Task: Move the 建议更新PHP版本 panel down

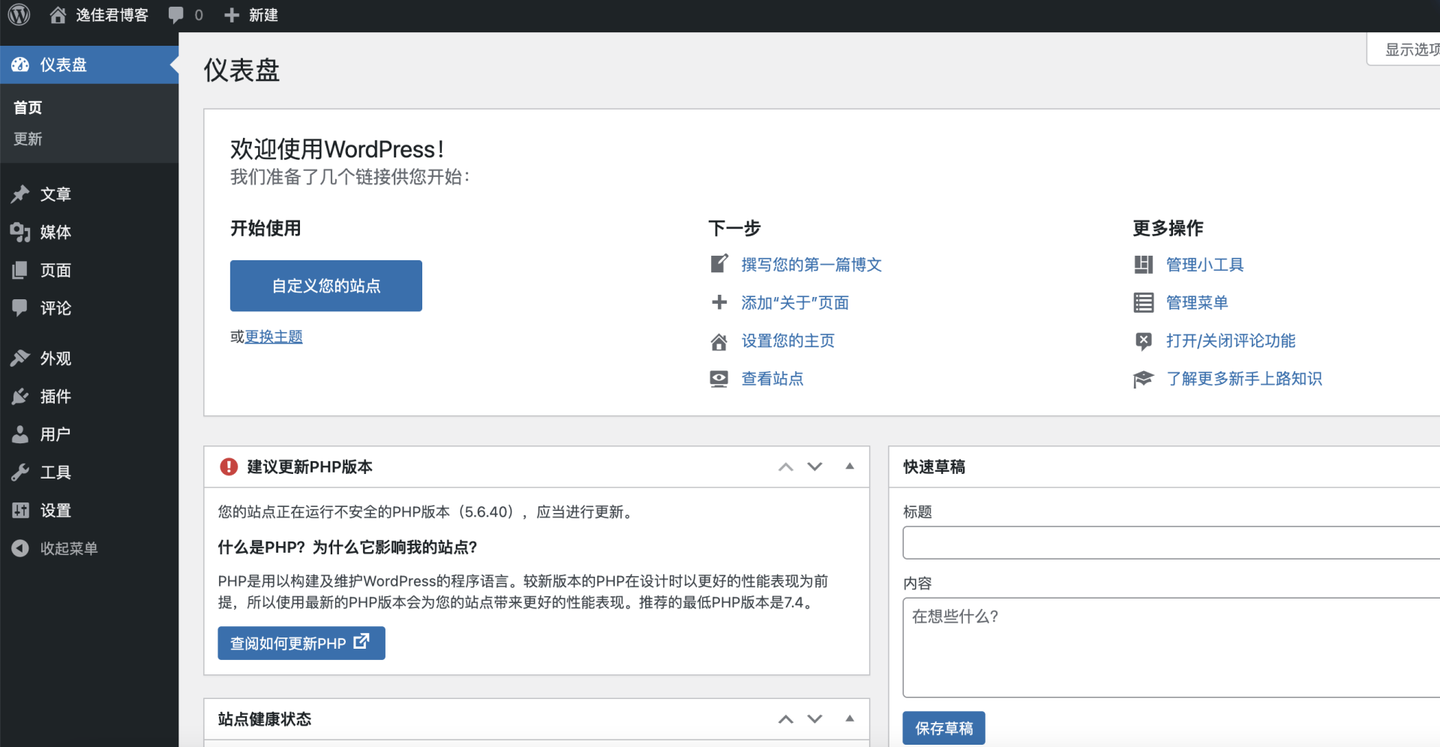Action: tap(815, 466)
